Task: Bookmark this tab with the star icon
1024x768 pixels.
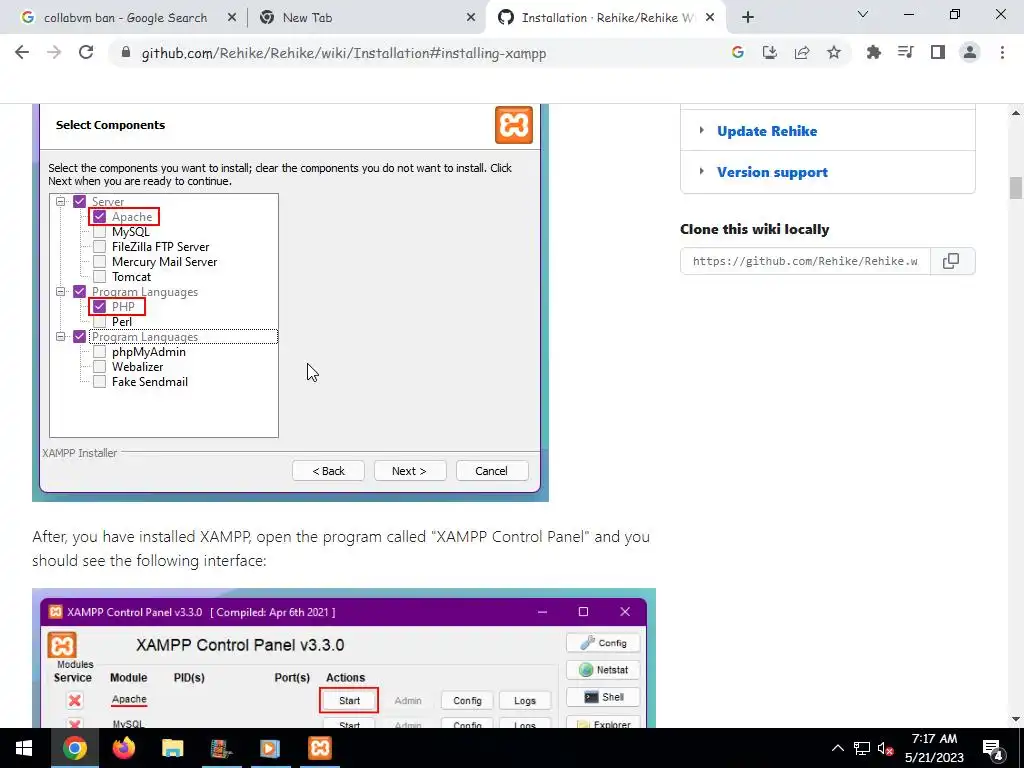Action: pyautogui.click(x=834, y=53)
